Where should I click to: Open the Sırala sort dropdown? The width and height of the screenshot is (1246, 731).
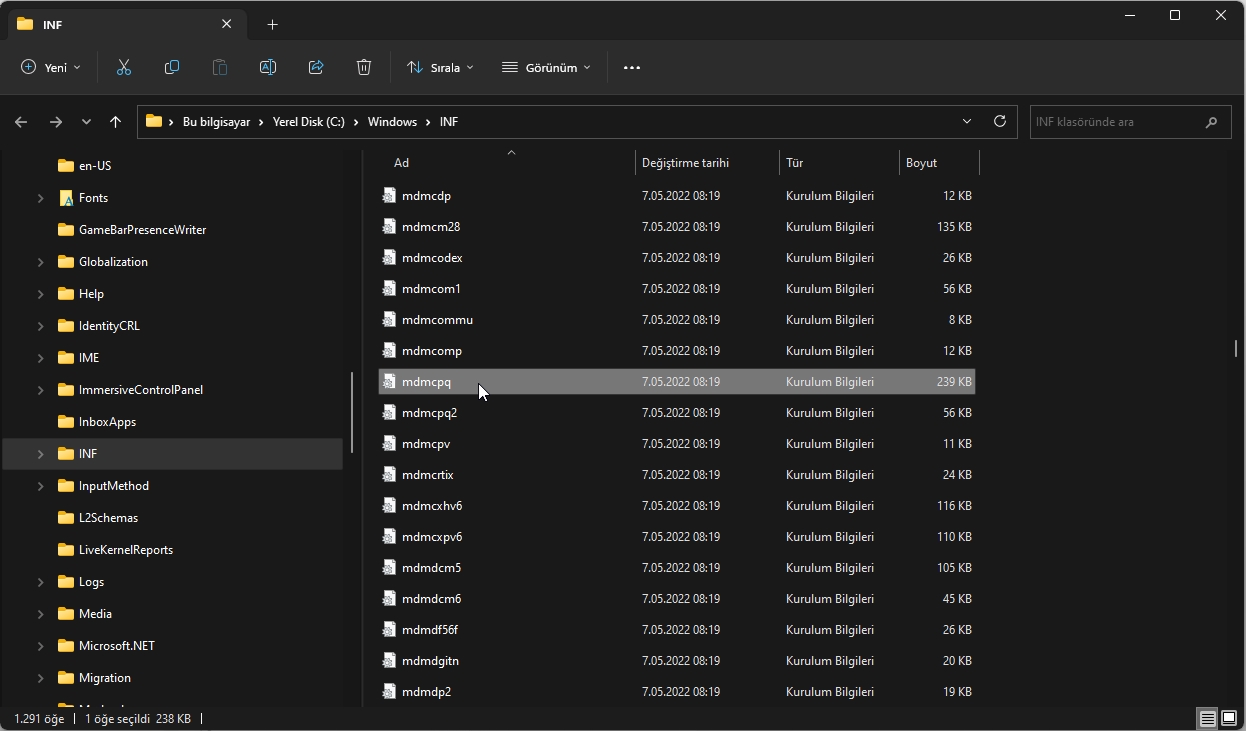(x=440, y=67)
